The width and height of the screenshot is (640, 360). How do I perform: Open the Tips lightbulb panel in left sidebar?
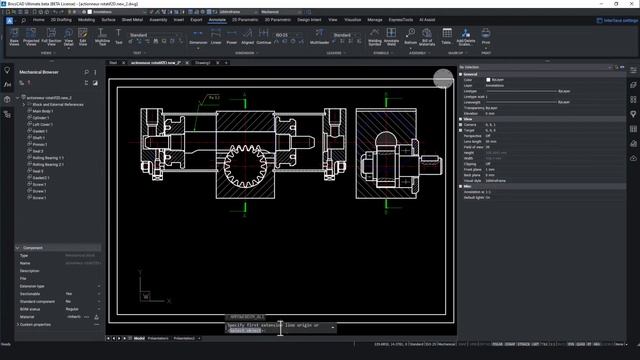[7, 70]
